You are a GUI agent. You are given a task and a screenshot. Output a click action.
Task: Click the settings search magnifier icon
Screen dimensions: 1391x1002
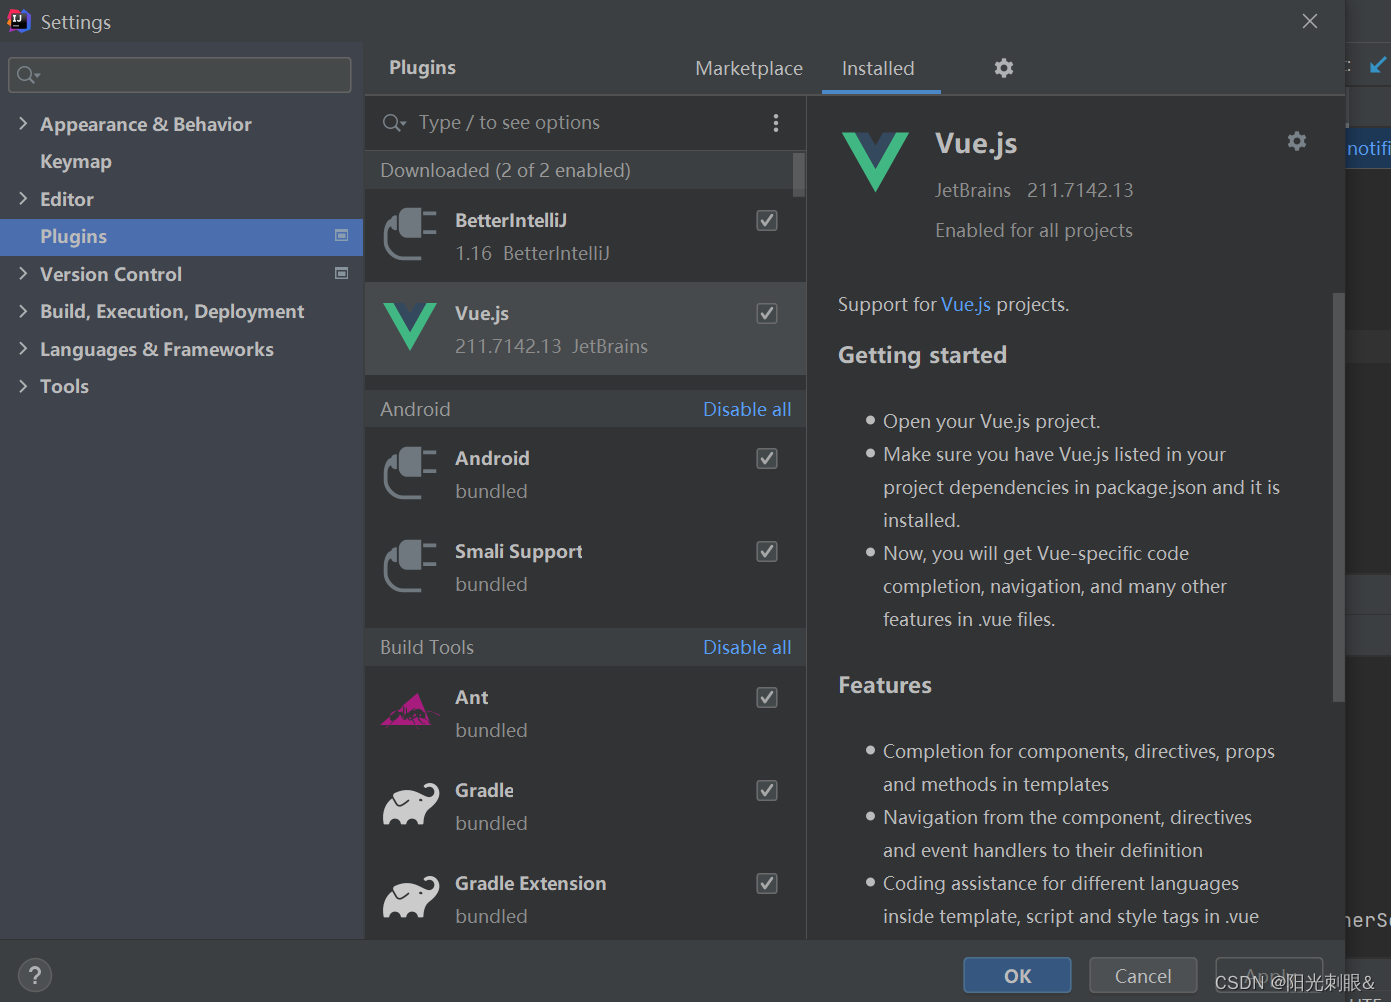pyautogui.click(x=28, y=75)
